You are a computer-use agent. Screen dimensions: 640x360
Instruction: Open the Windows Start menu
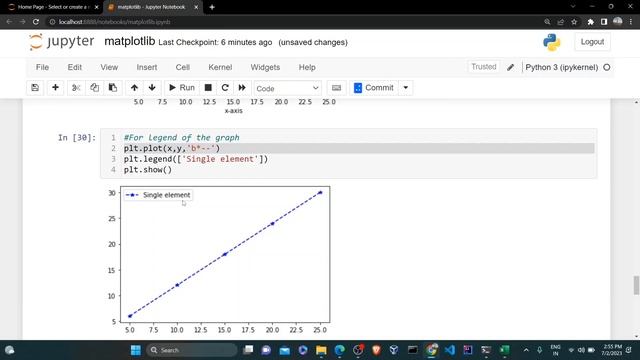136,350
